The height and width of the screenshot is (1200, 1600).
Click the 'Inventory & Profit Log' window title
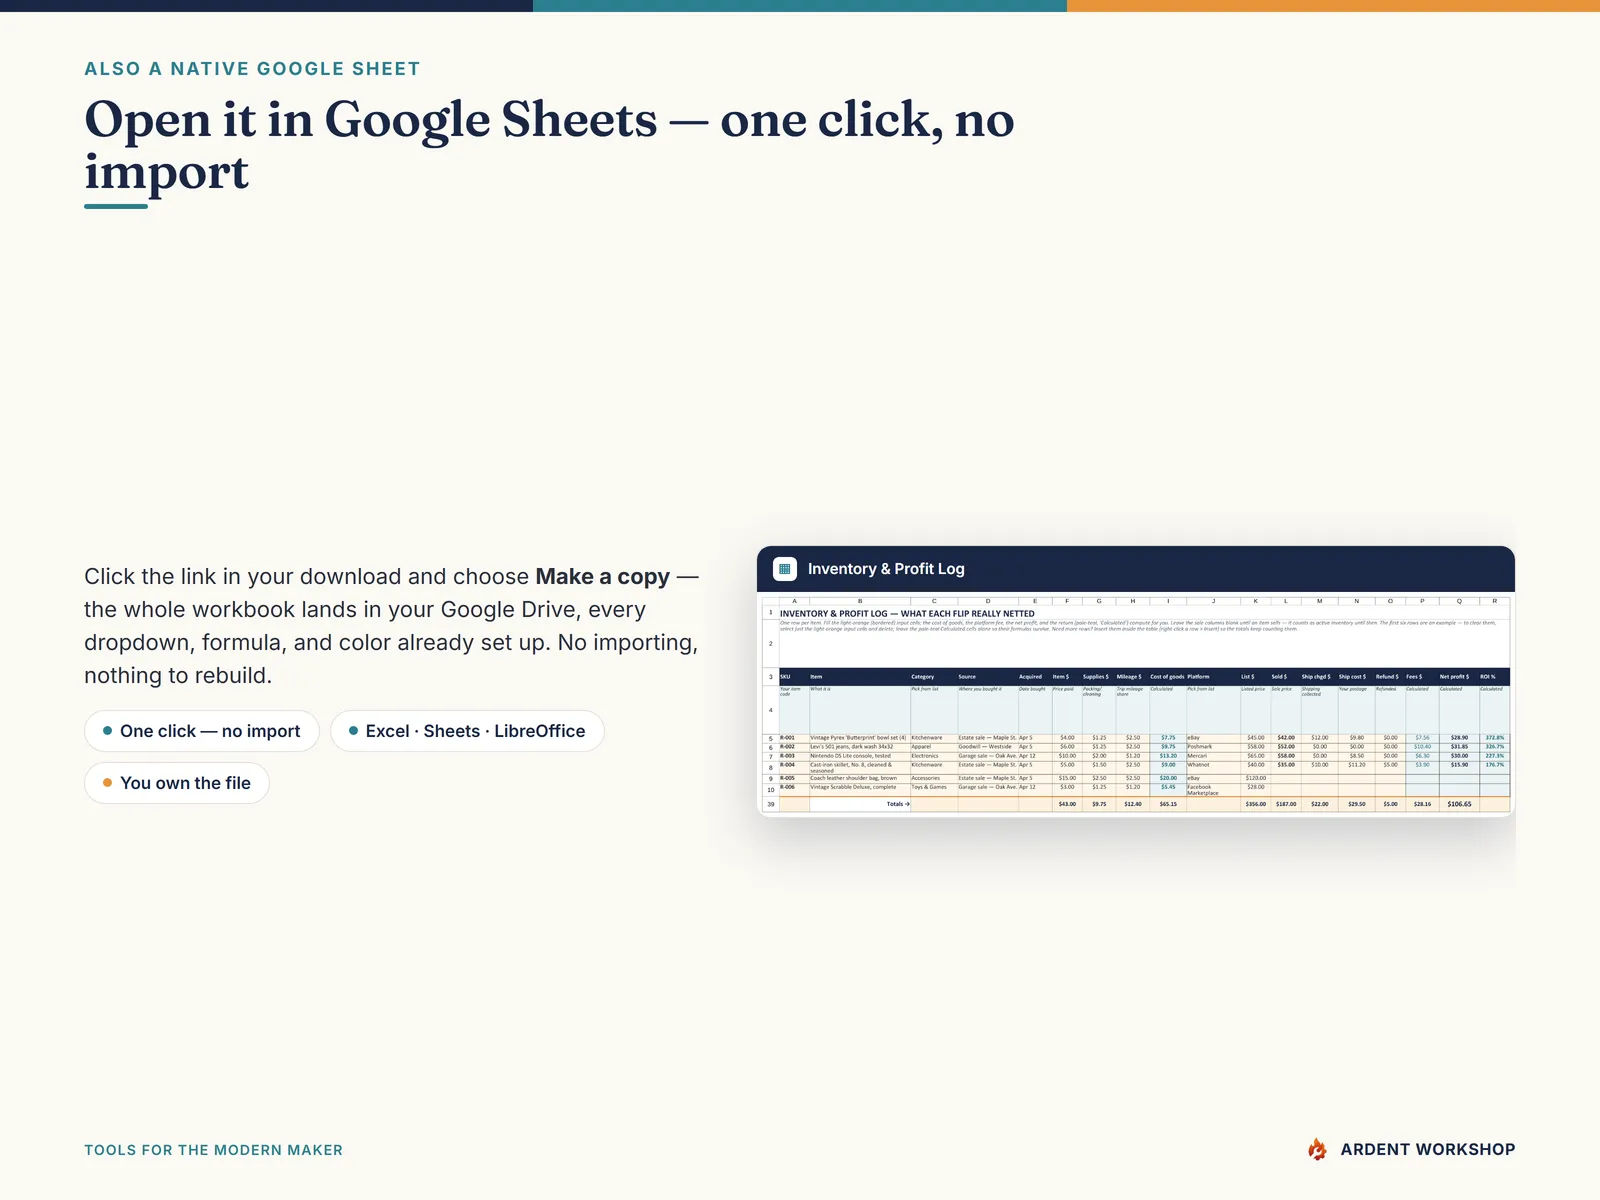886,569
